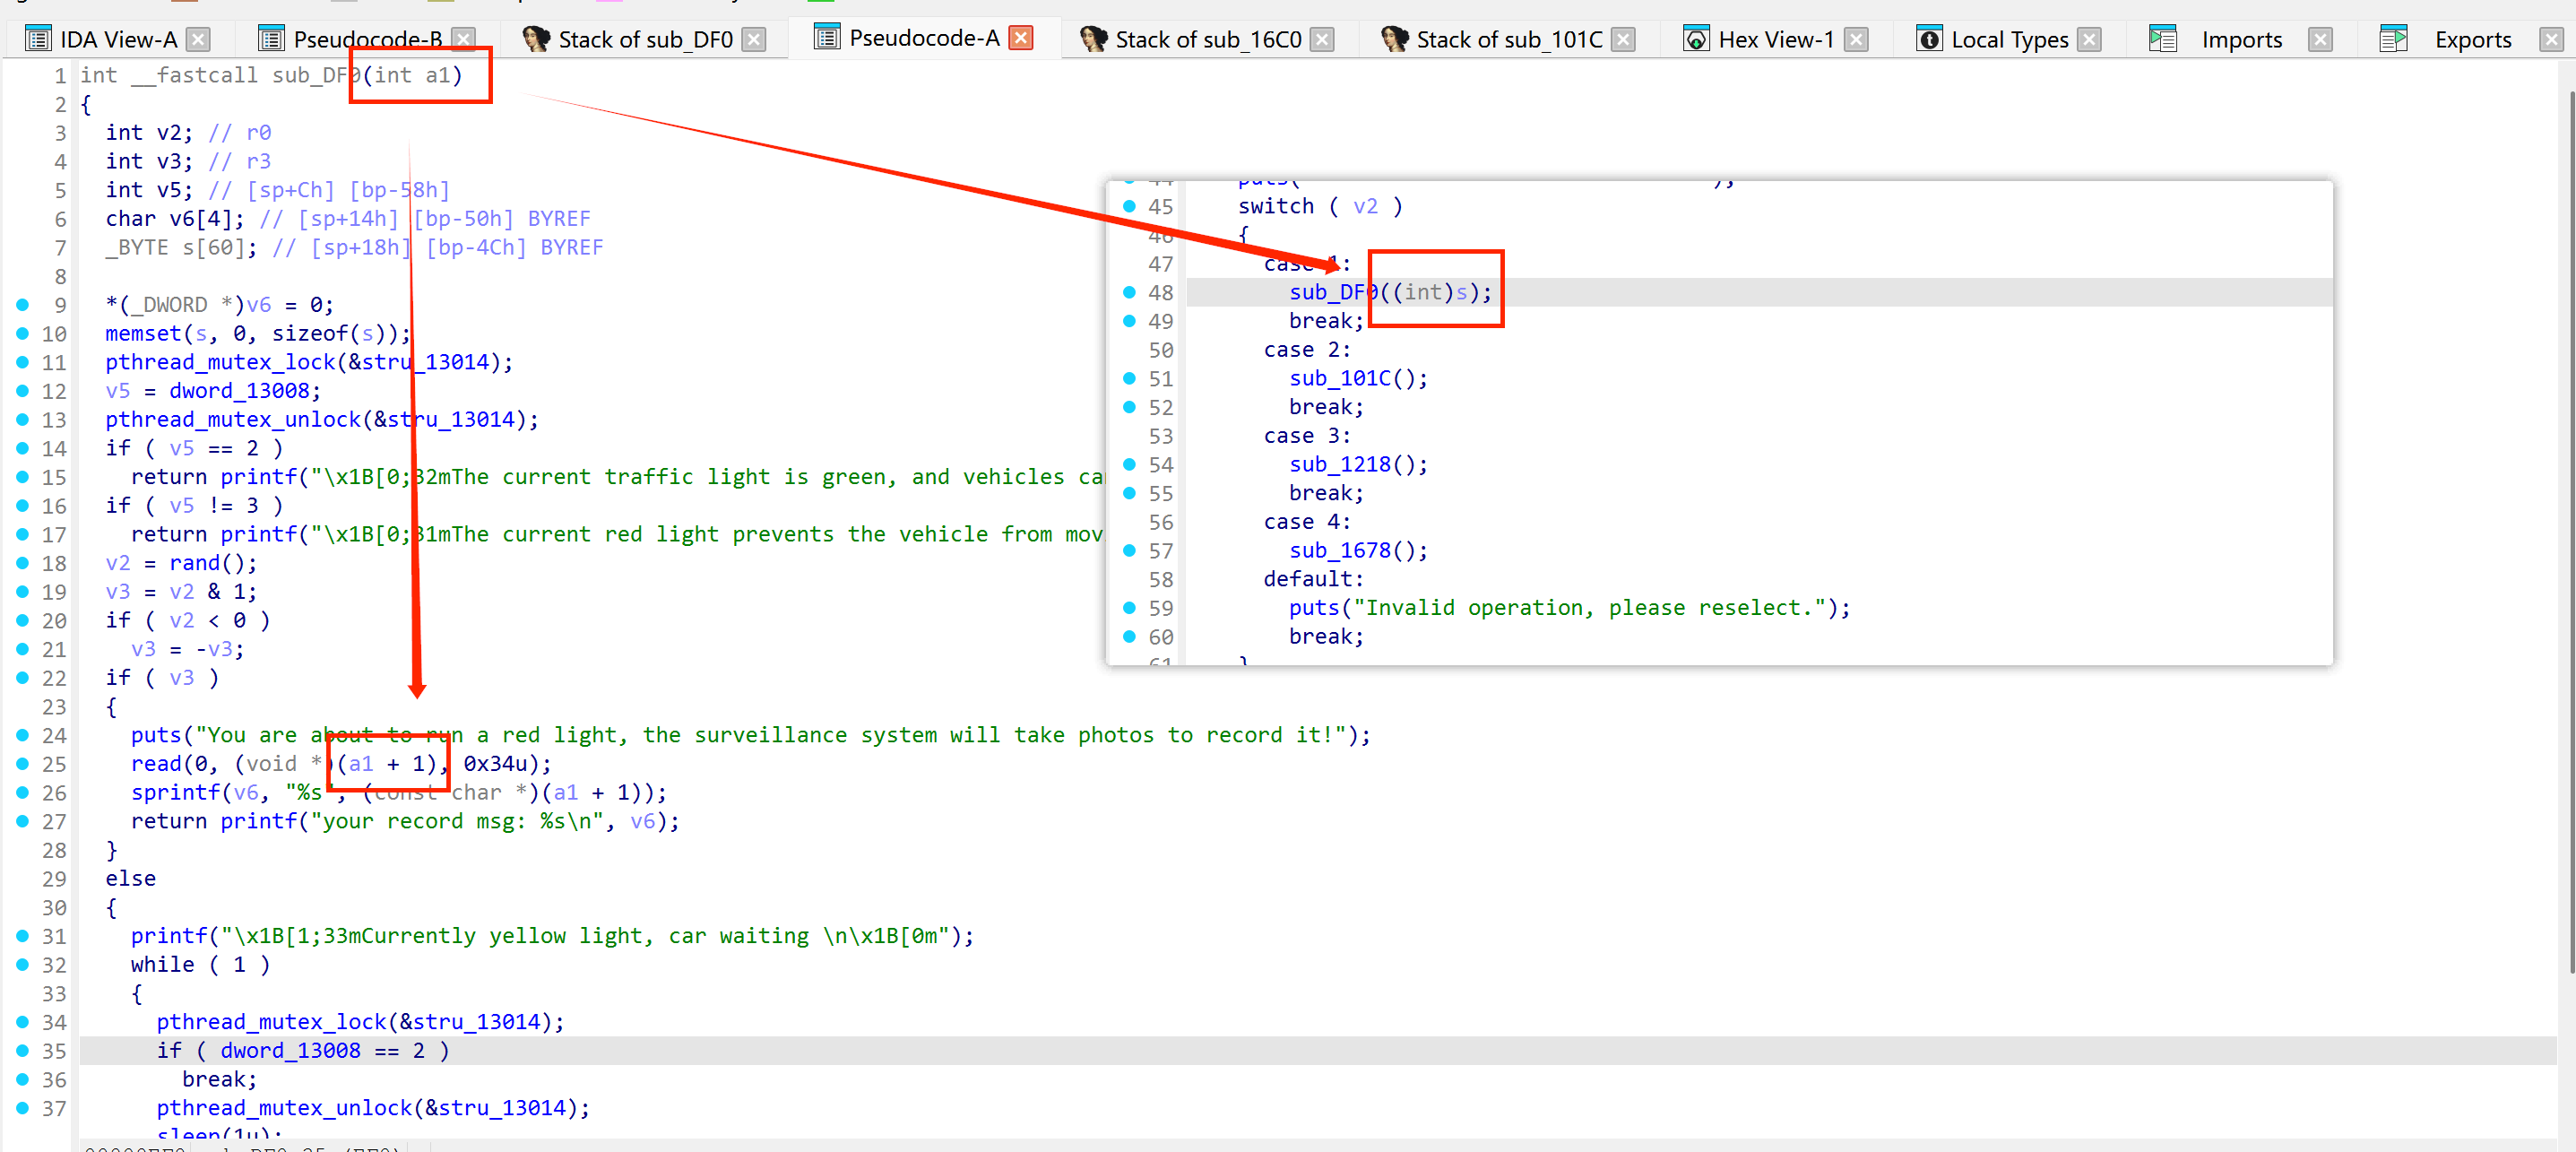2576x1152 pixels.
Task: Close the IDA View-A tab
Action: (x=199, y=40)
